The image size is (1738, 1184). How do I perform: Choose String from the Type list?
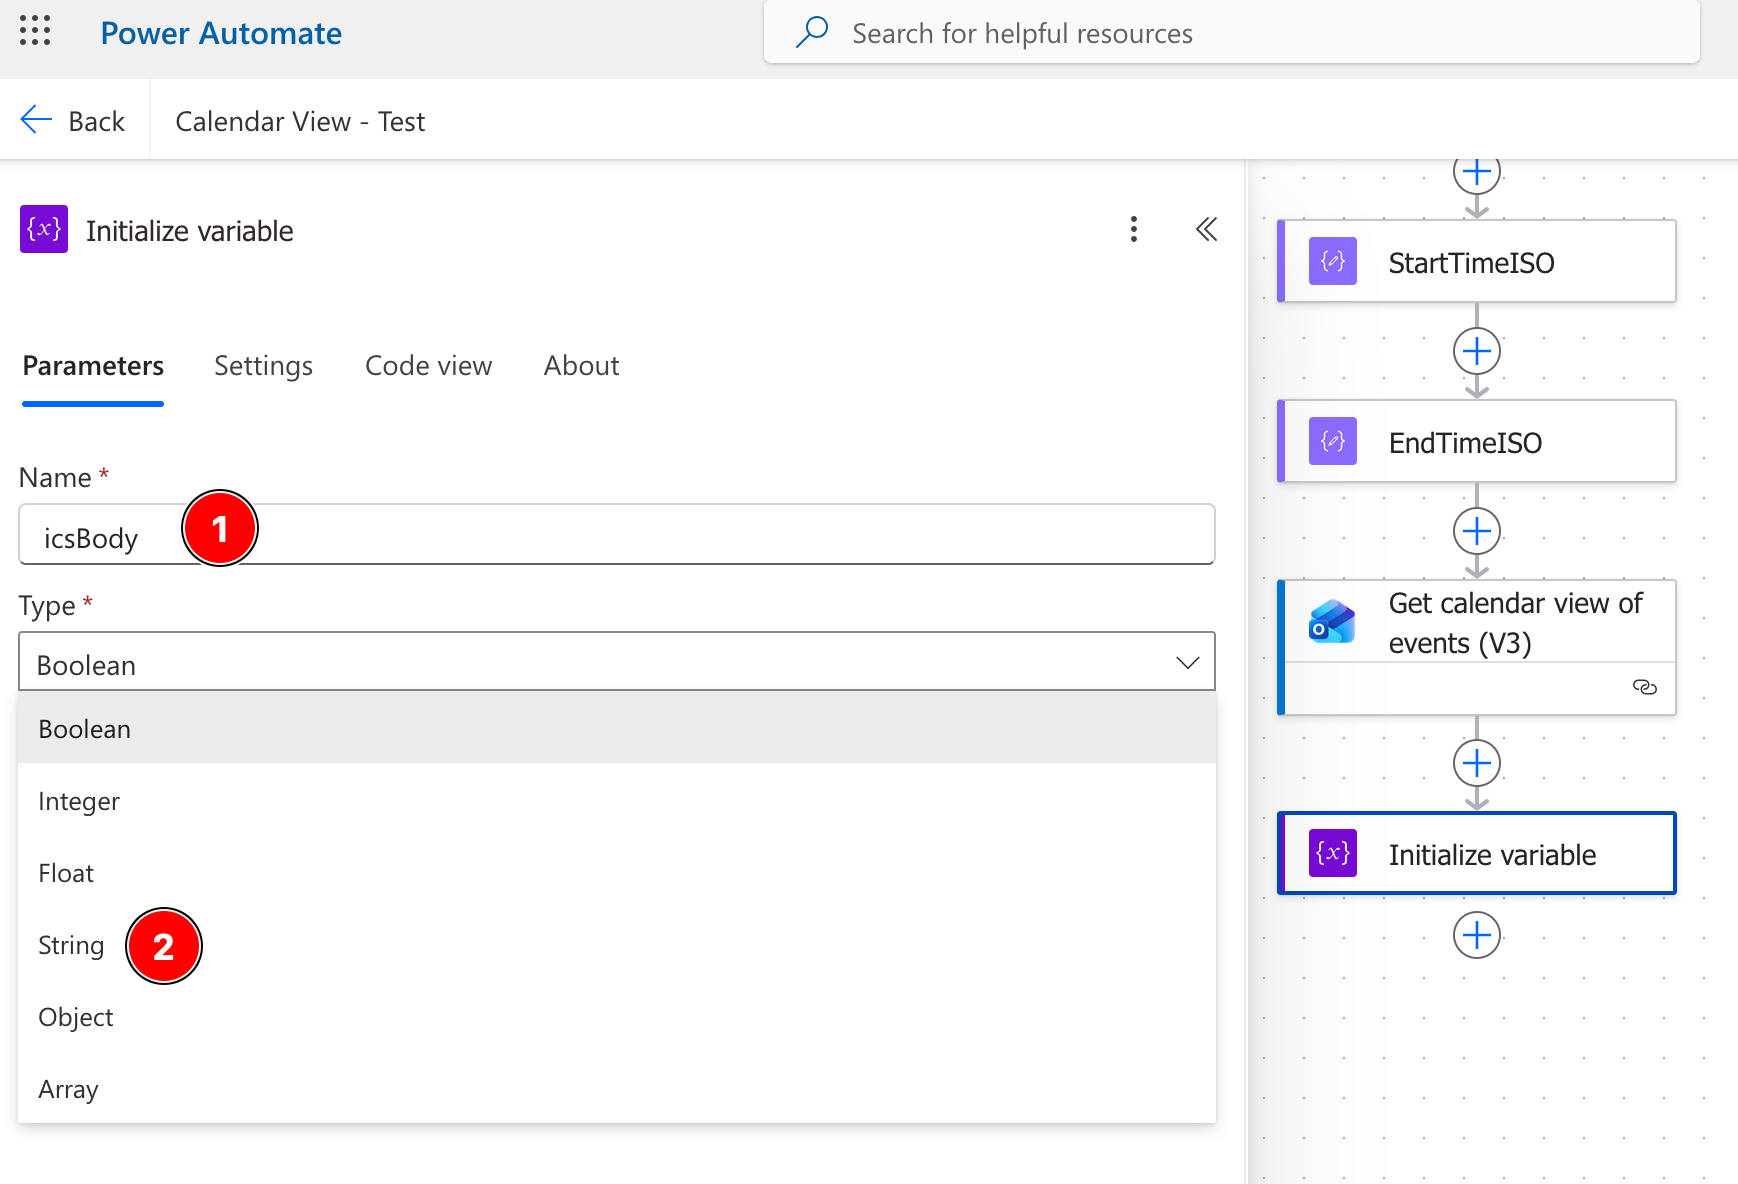point(617,945)
